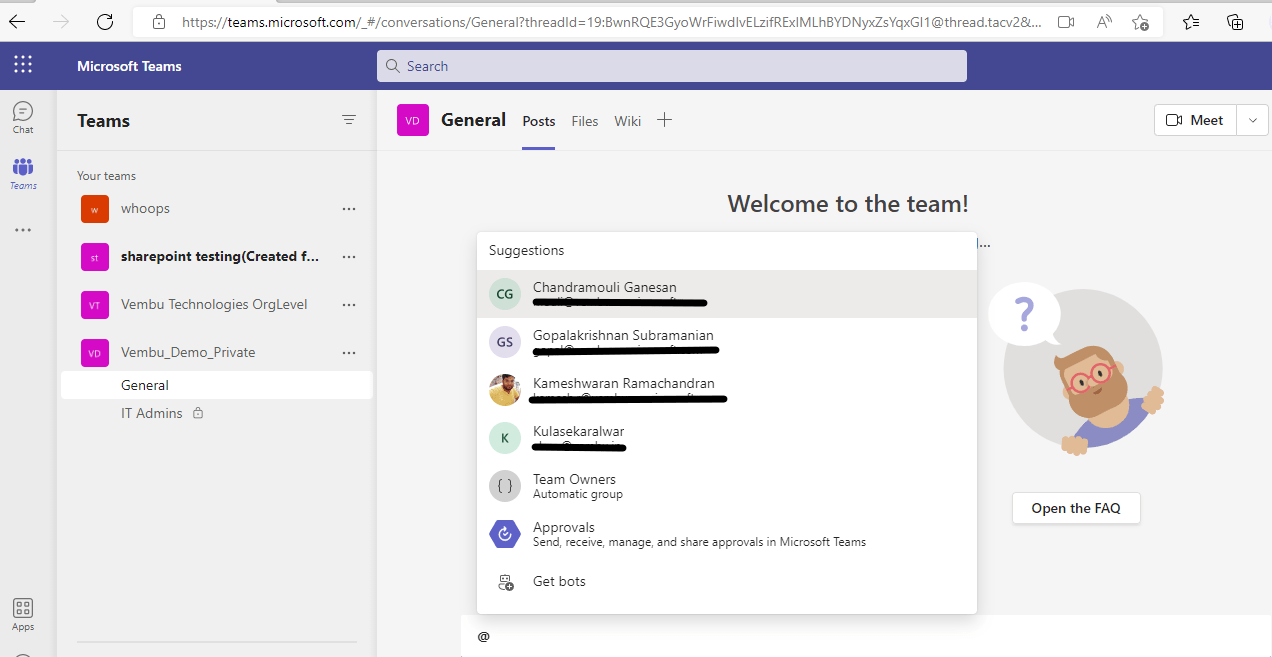The height and width of the screenshot is (657, 1272).
Task: Open more options for Vembu Technologies OrgLevel
Action: tap(349, 305)
